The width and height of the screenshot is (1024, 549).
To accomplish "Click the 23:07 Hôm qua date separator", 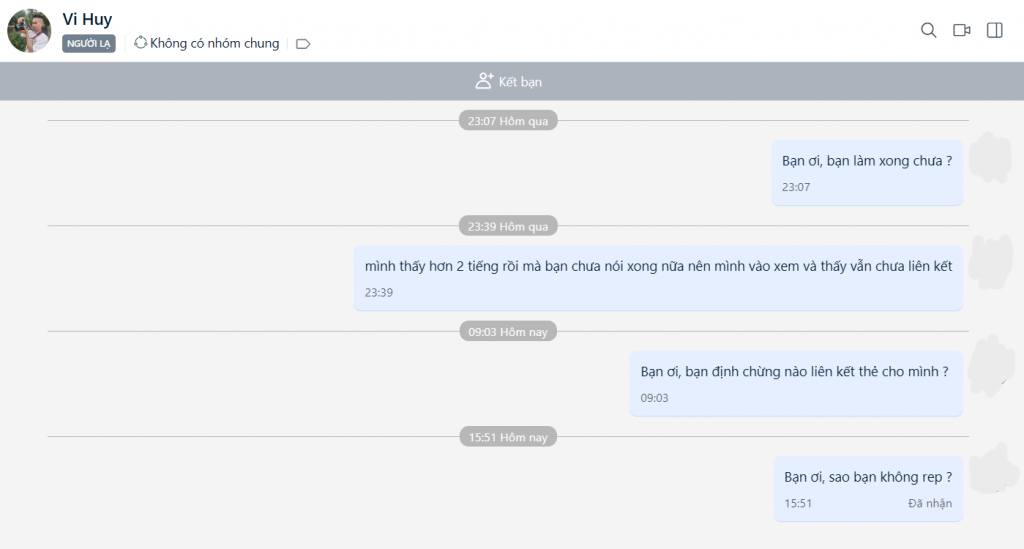I will (x=508, y=120).
